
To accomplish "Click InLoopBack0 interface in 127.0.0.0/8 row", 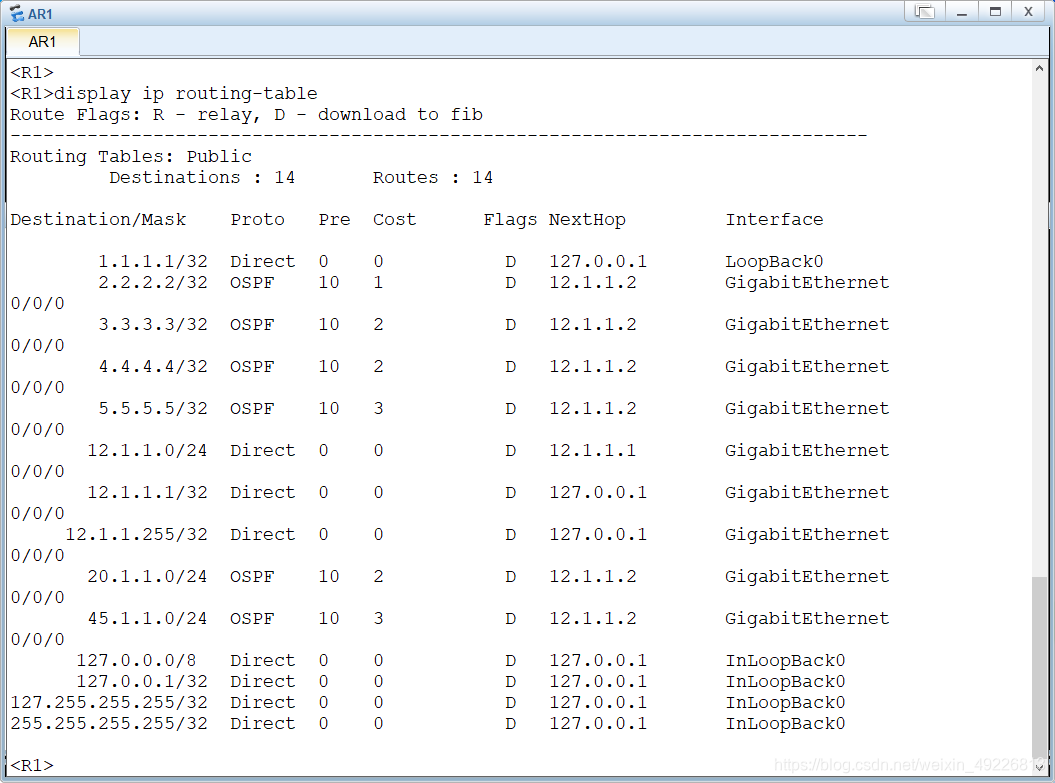I will (x=785, y=661).
